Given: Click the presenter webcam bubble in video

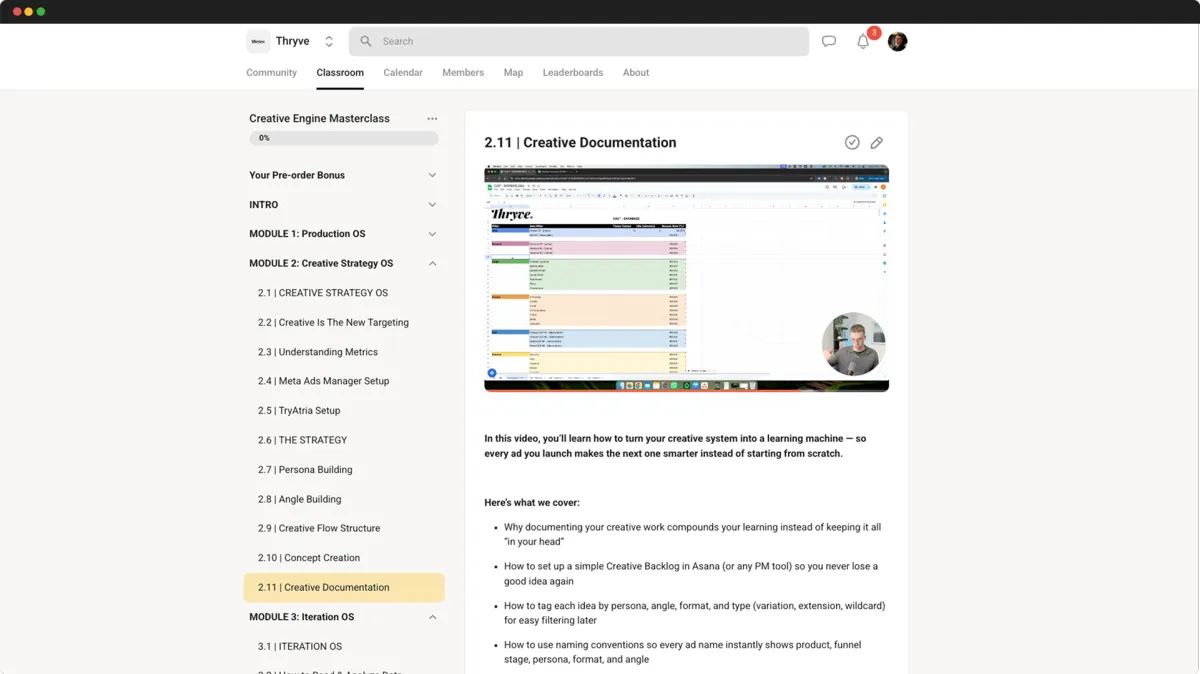Looking at the screenshot, I should click(853, 344).
